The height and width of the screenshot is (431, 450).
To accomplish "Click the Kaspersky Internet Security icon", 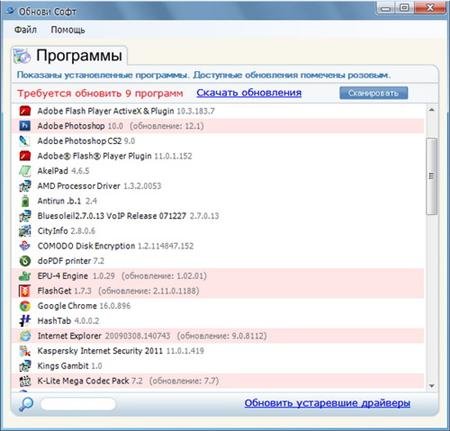I will 25,351.
